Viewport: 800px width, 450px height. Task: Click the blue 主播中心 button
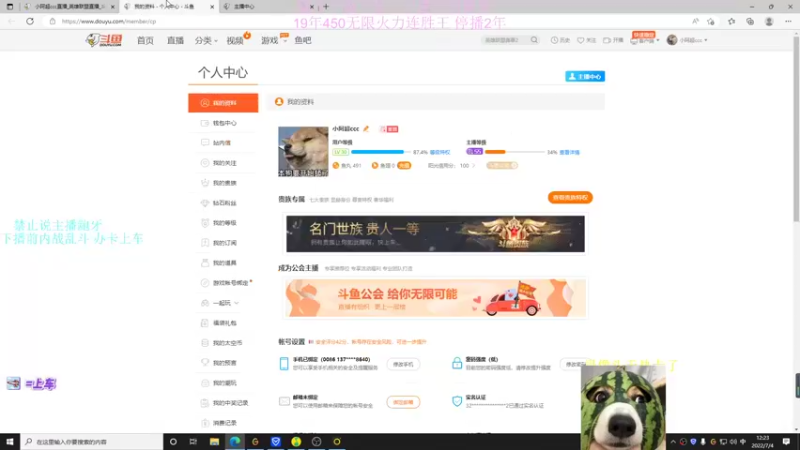(585, 77)
